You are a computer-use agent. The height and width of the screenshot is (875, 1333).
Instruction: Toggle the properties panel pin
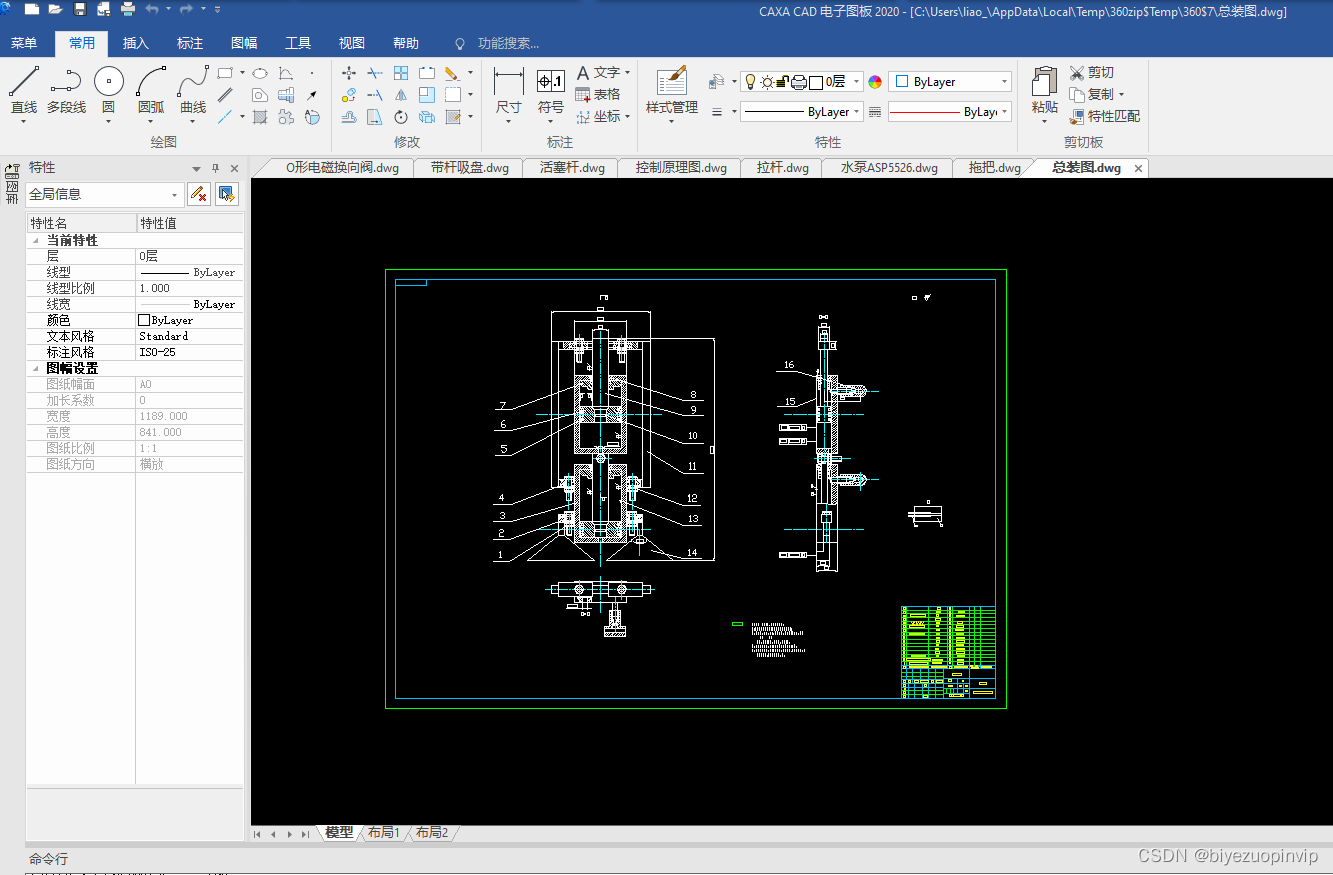(x=215, y=168)
